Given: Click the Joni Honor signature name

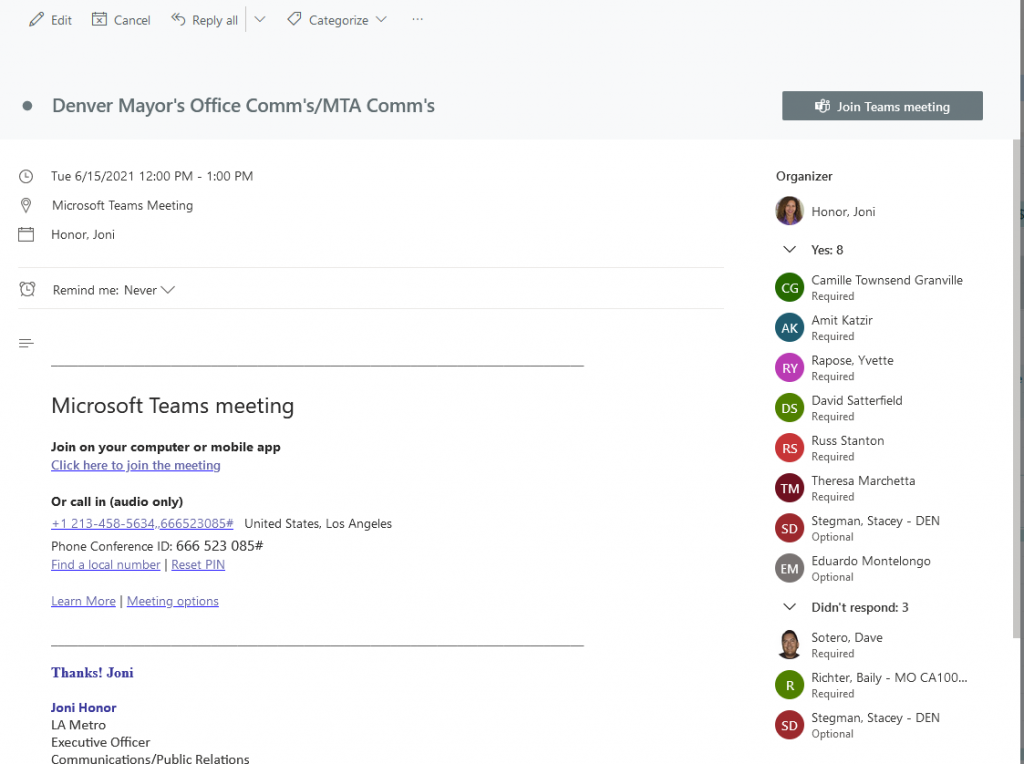Looking at the screenshot, I should (x=84, y=708).
